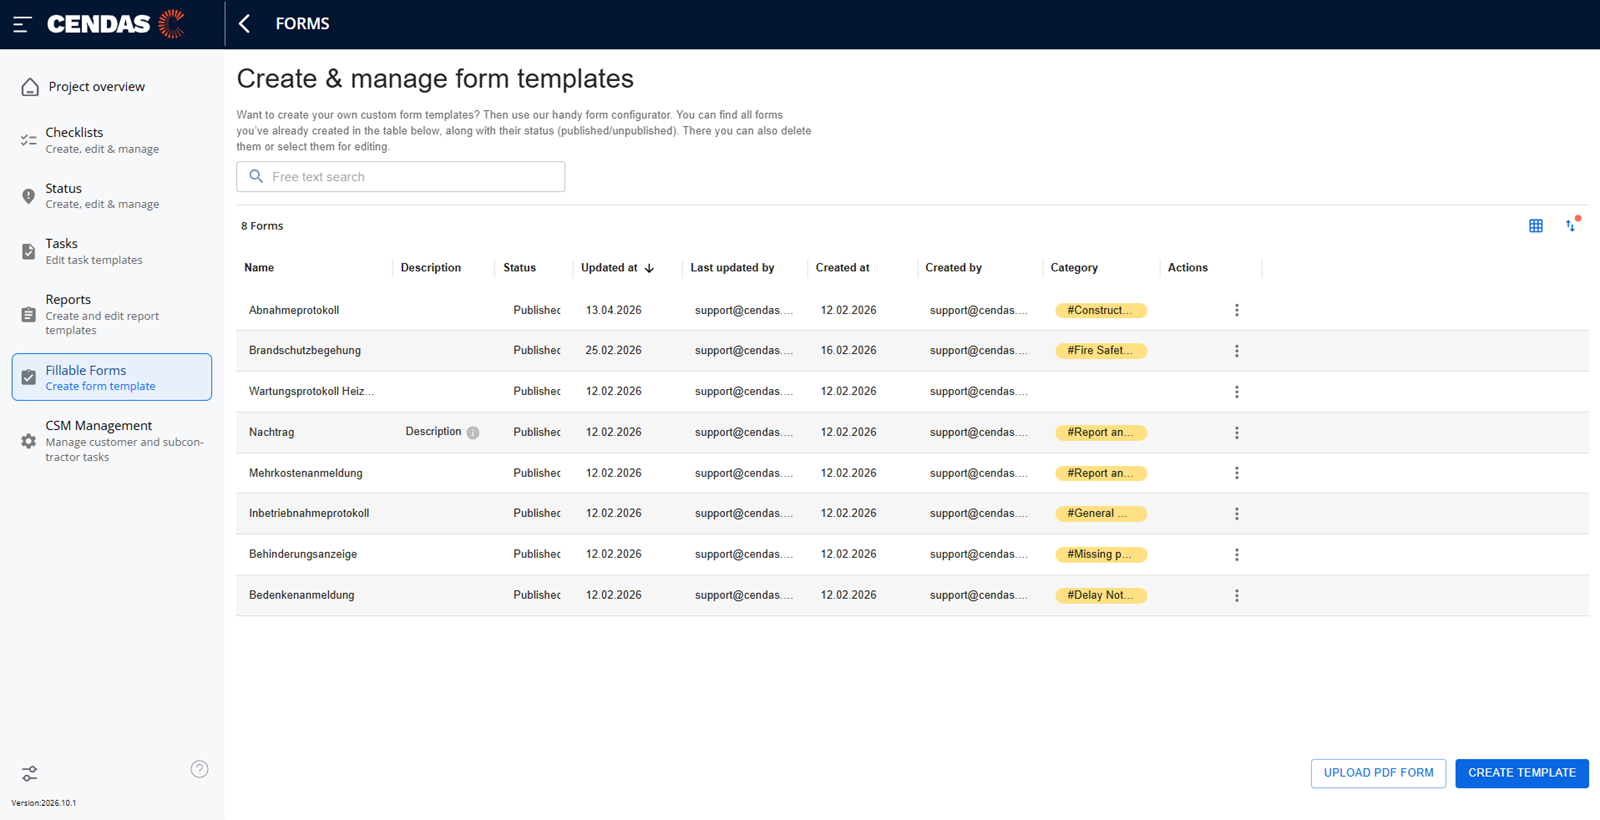Select the yellow #Fire Safety category tag
This screenshot has width=1600, height=820.
[x=1101, y=351]
